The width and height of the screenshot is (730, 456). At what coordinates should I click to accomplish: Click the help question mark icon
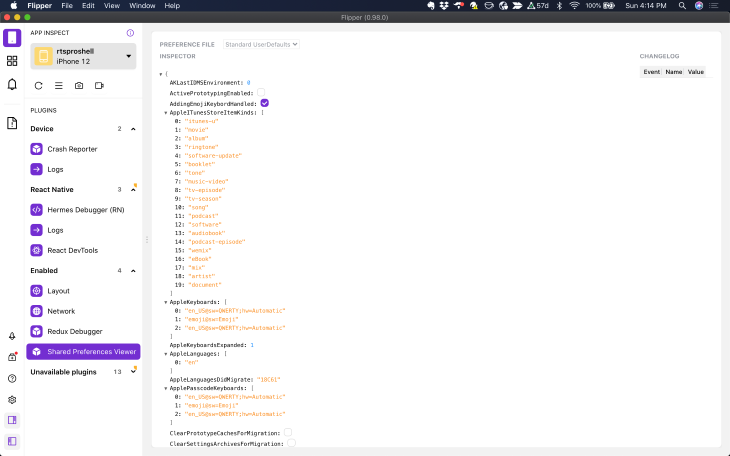point(12,378)
